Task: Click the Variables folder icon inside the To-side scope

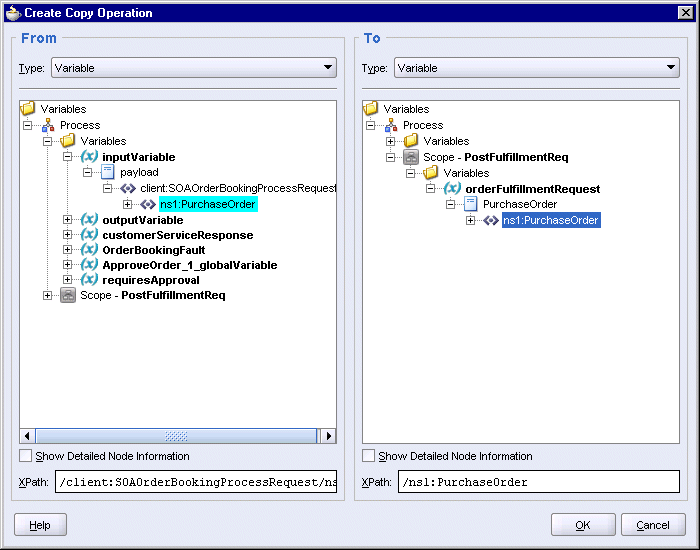Action: click(x=431, y=173)
